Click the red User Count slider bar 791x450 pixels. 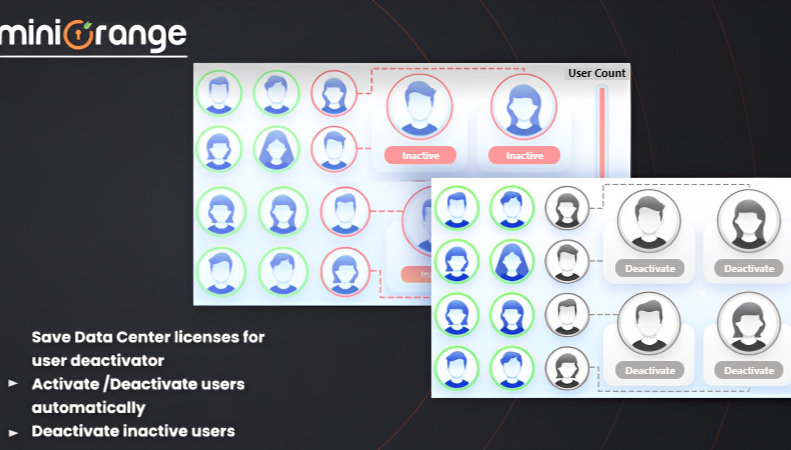click(x=601, y=130)
